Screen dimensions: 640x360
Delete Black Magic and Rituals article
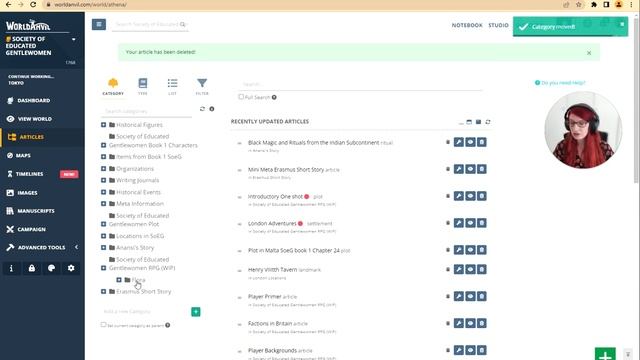[x=482, y=142]
